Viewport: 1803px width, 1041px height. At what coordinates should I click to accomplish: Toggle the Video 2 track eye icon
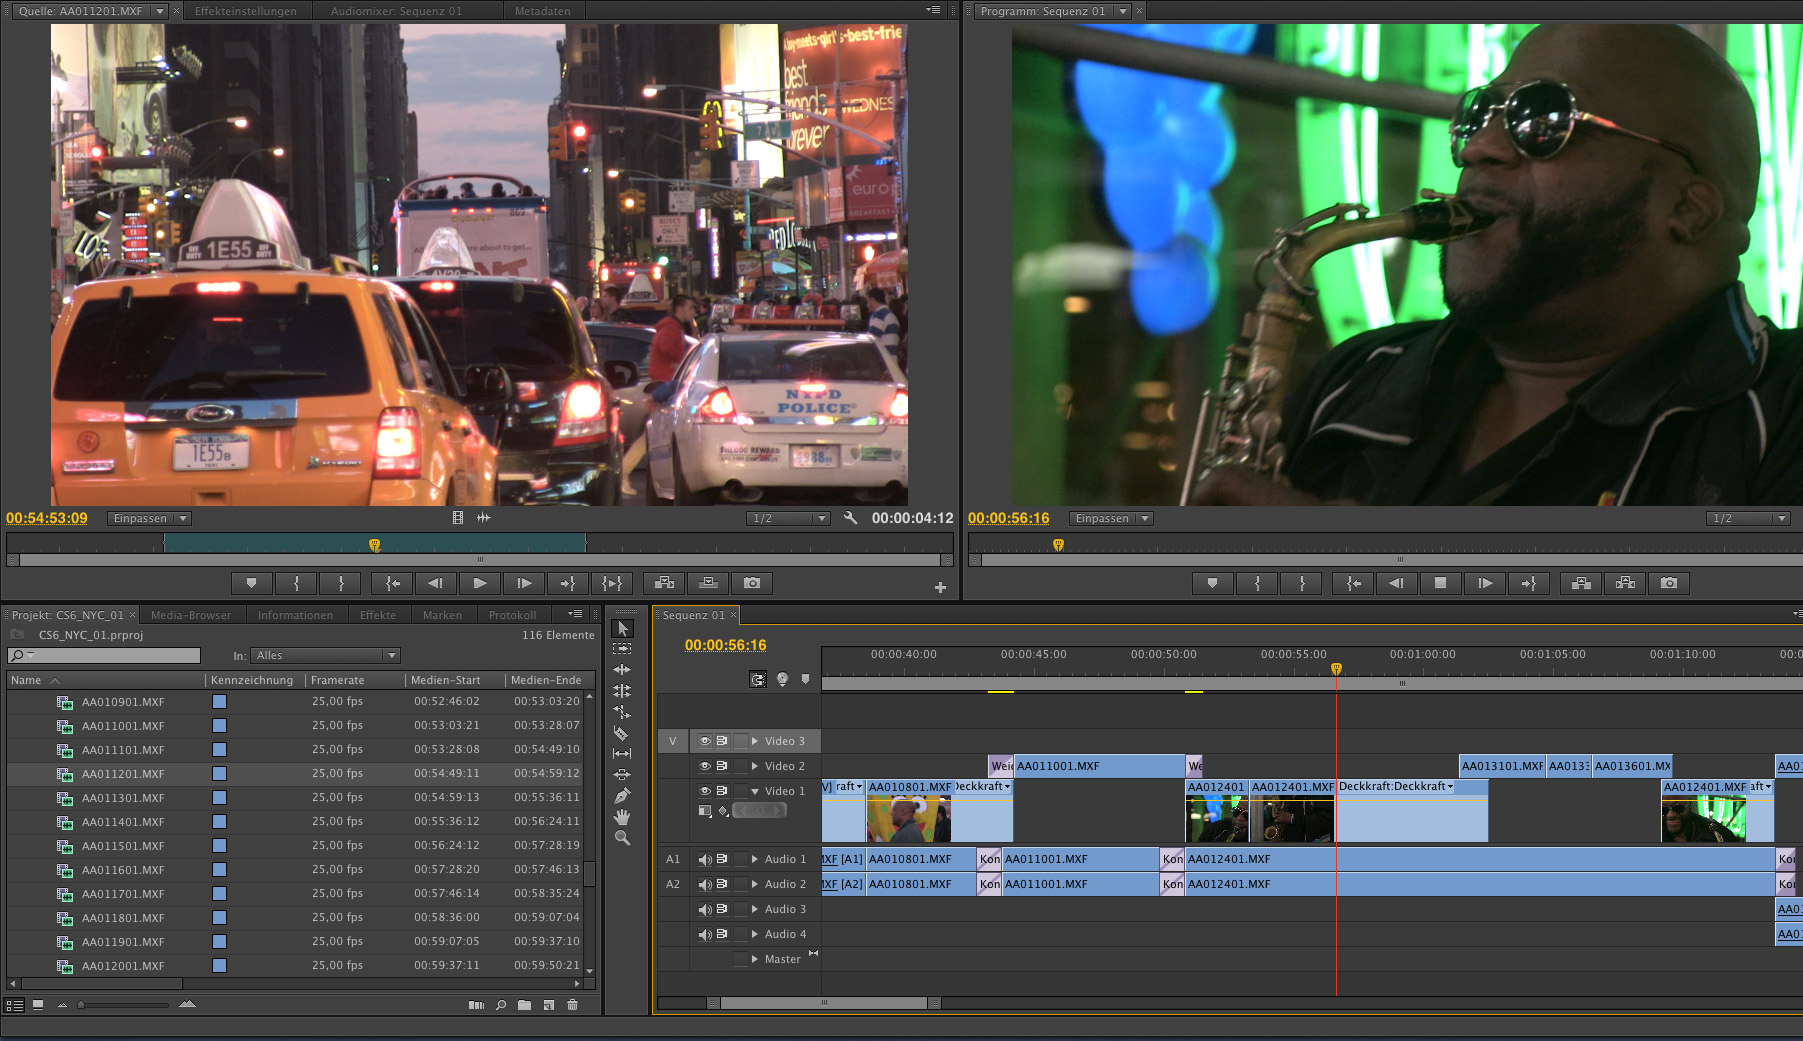[x=704, y=766]
